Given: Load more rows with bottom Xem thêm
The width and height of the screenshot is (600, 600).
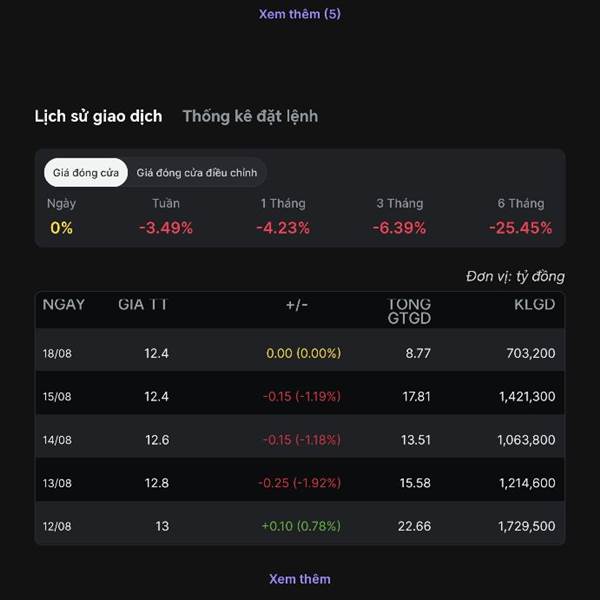Looking at the screenshot, I should point(300,579).
